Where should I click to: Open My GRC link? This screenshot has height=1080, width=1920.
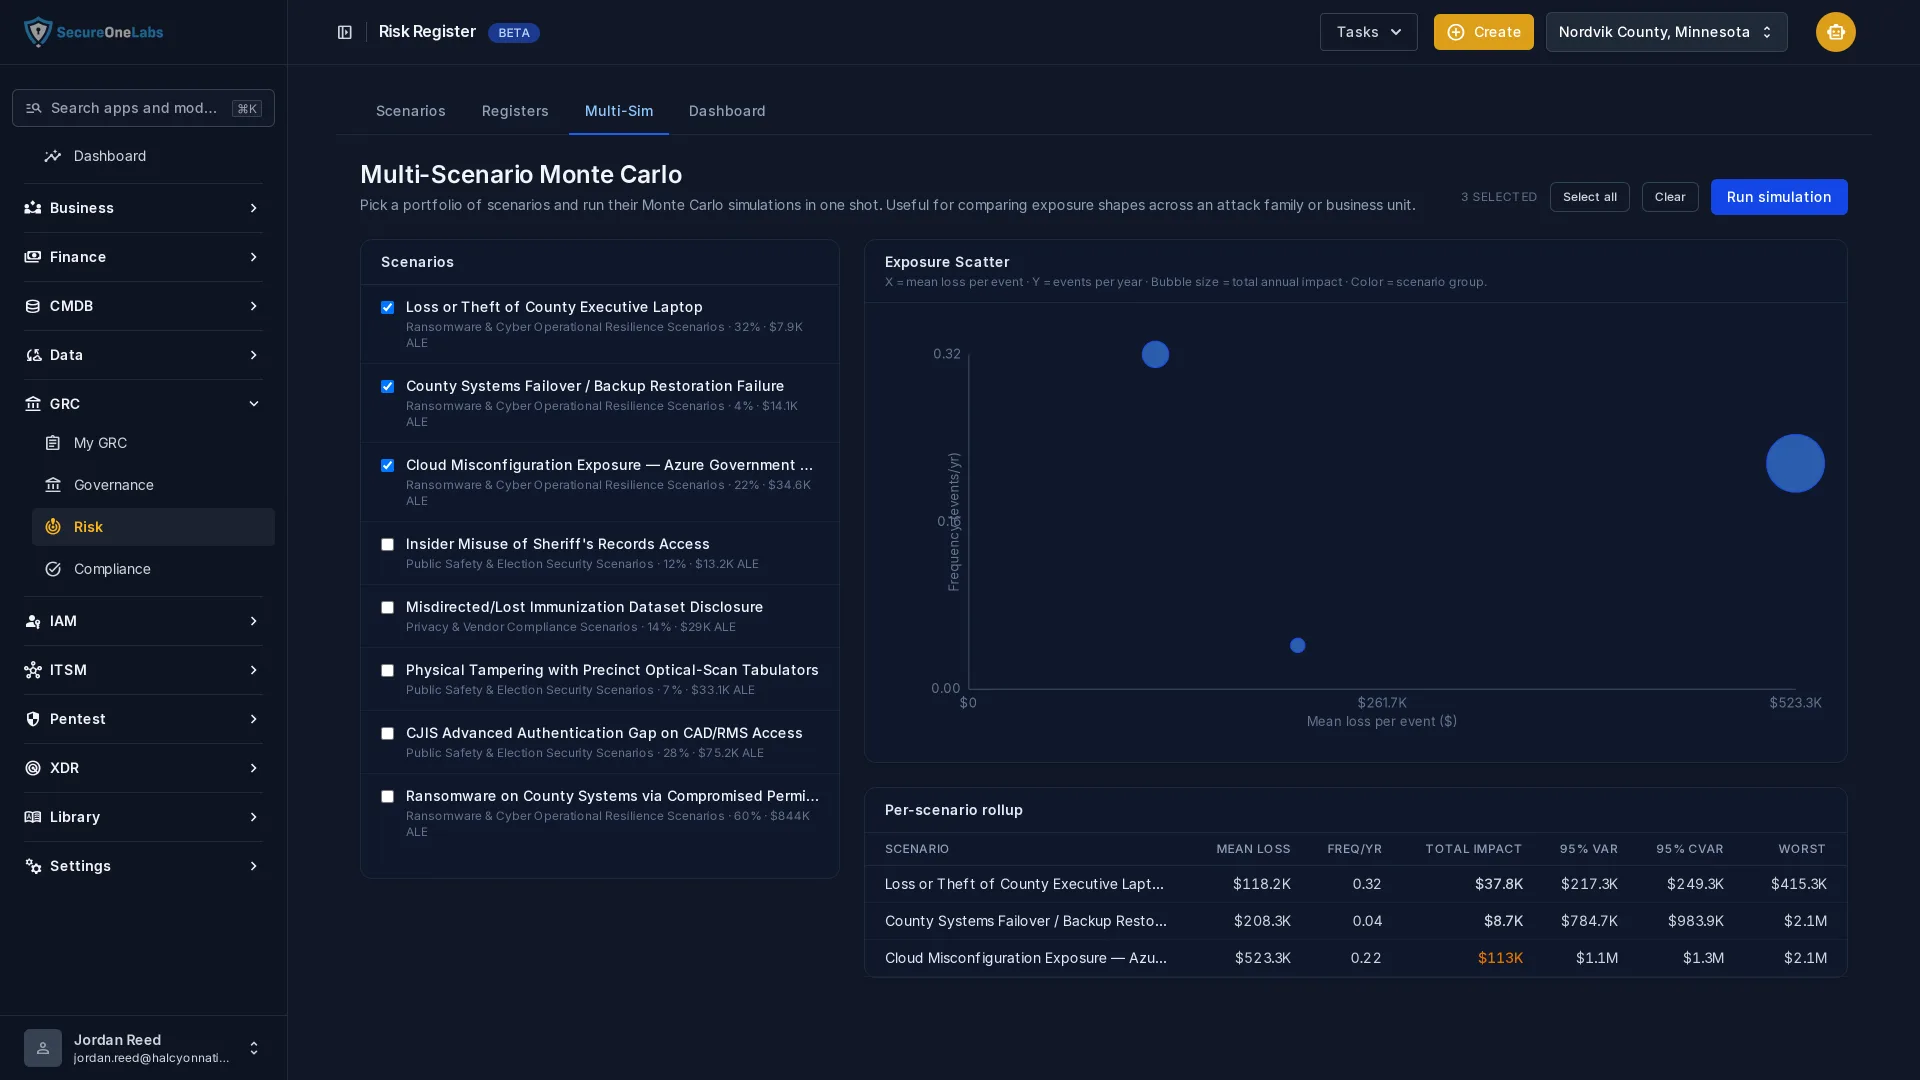[x=153, y=443]
